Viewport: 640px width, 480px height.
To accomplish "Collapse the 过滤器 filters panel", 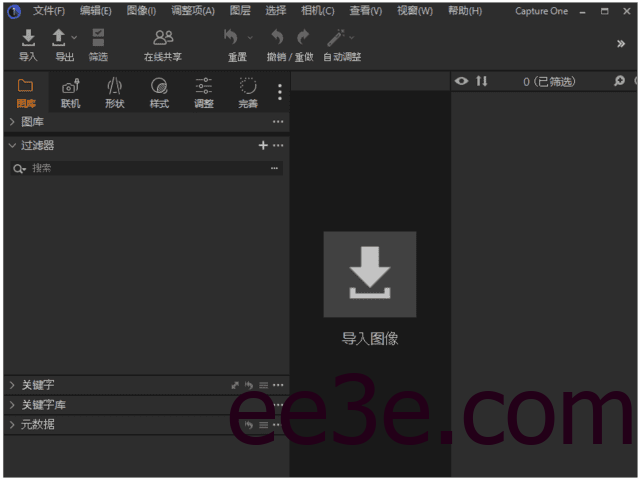I will pyautogui.click(x=12, y=145).
